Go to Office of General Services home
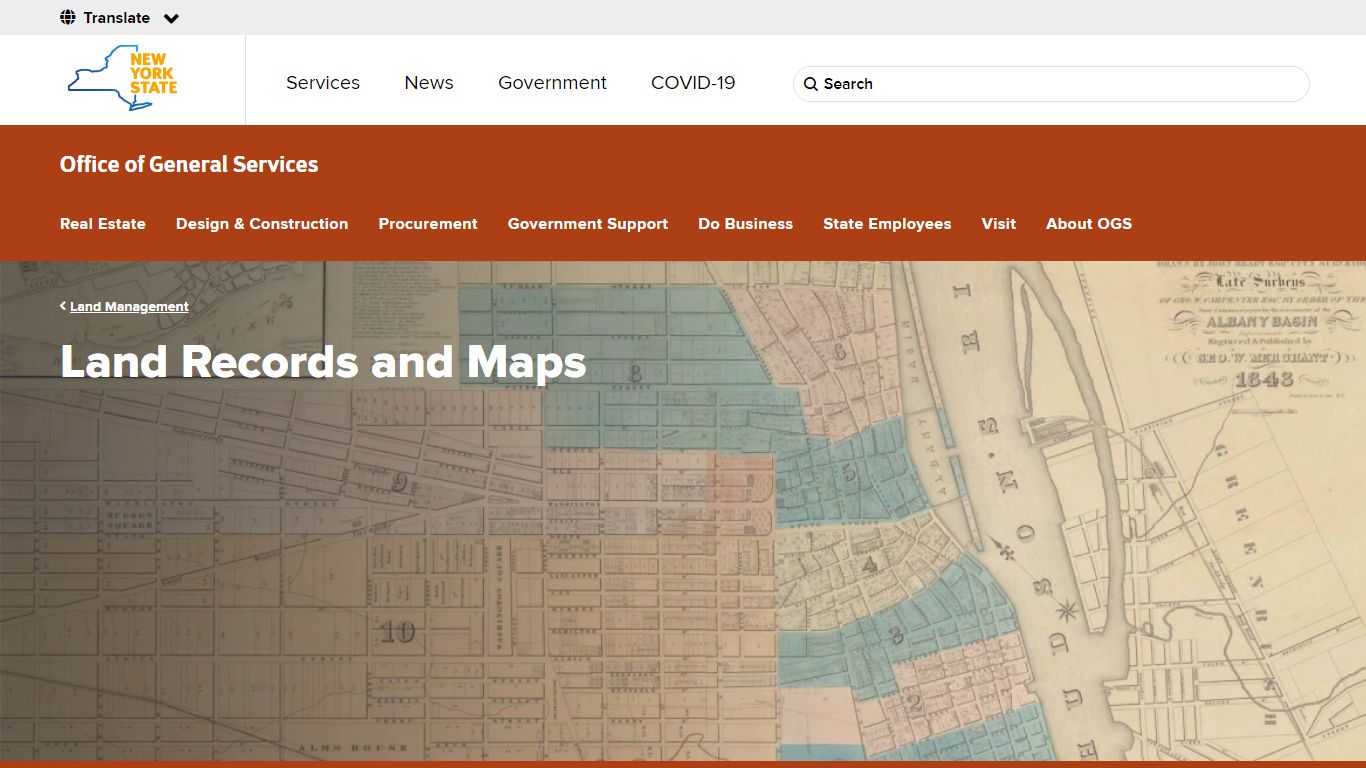Image resolution: width=1366 pixels, height=768 pixels. click(x=189, y=164)
